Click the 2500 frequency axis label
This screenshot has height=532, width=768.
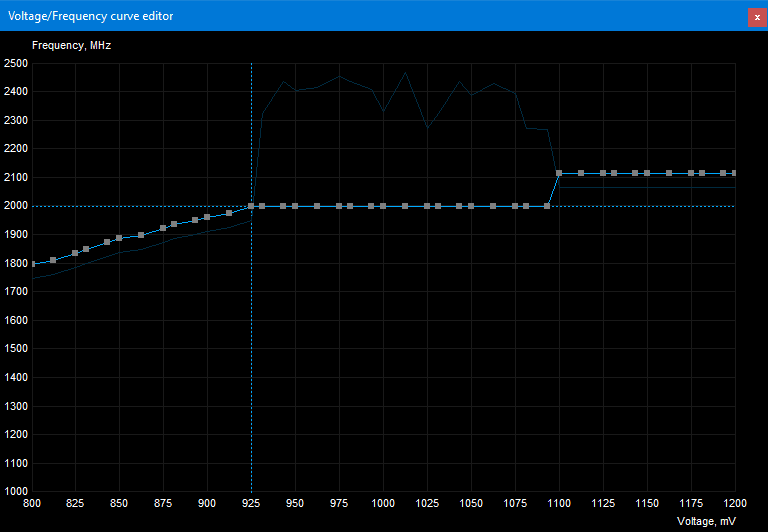point(16,64)
